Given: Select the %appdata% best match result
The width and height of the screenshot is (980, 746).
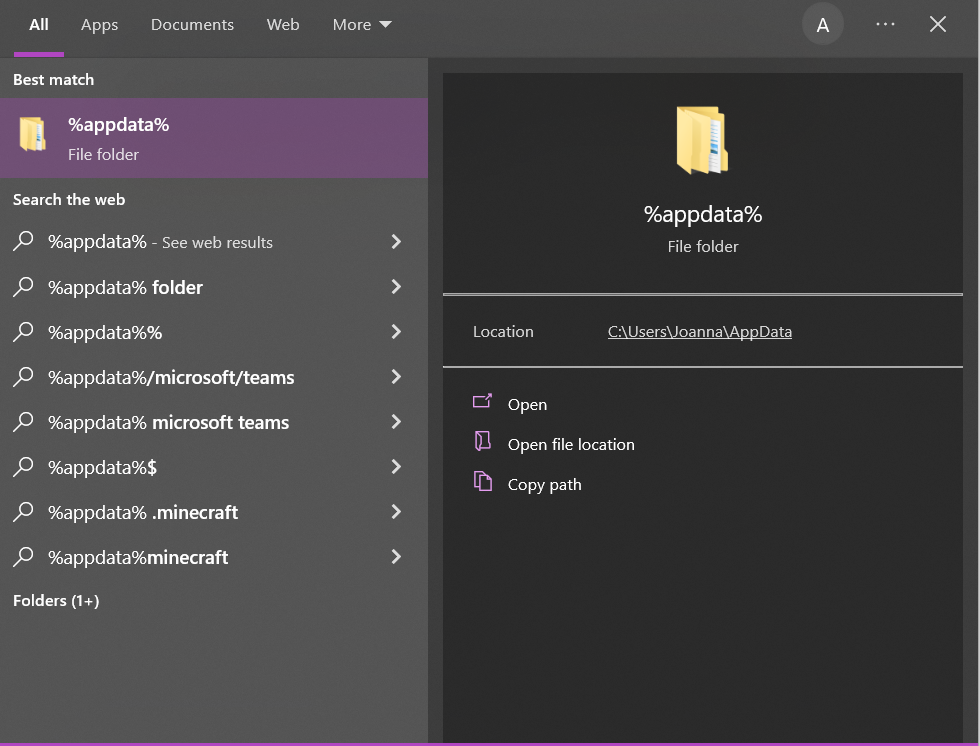Looking at the screenshot, I should 214,138.
